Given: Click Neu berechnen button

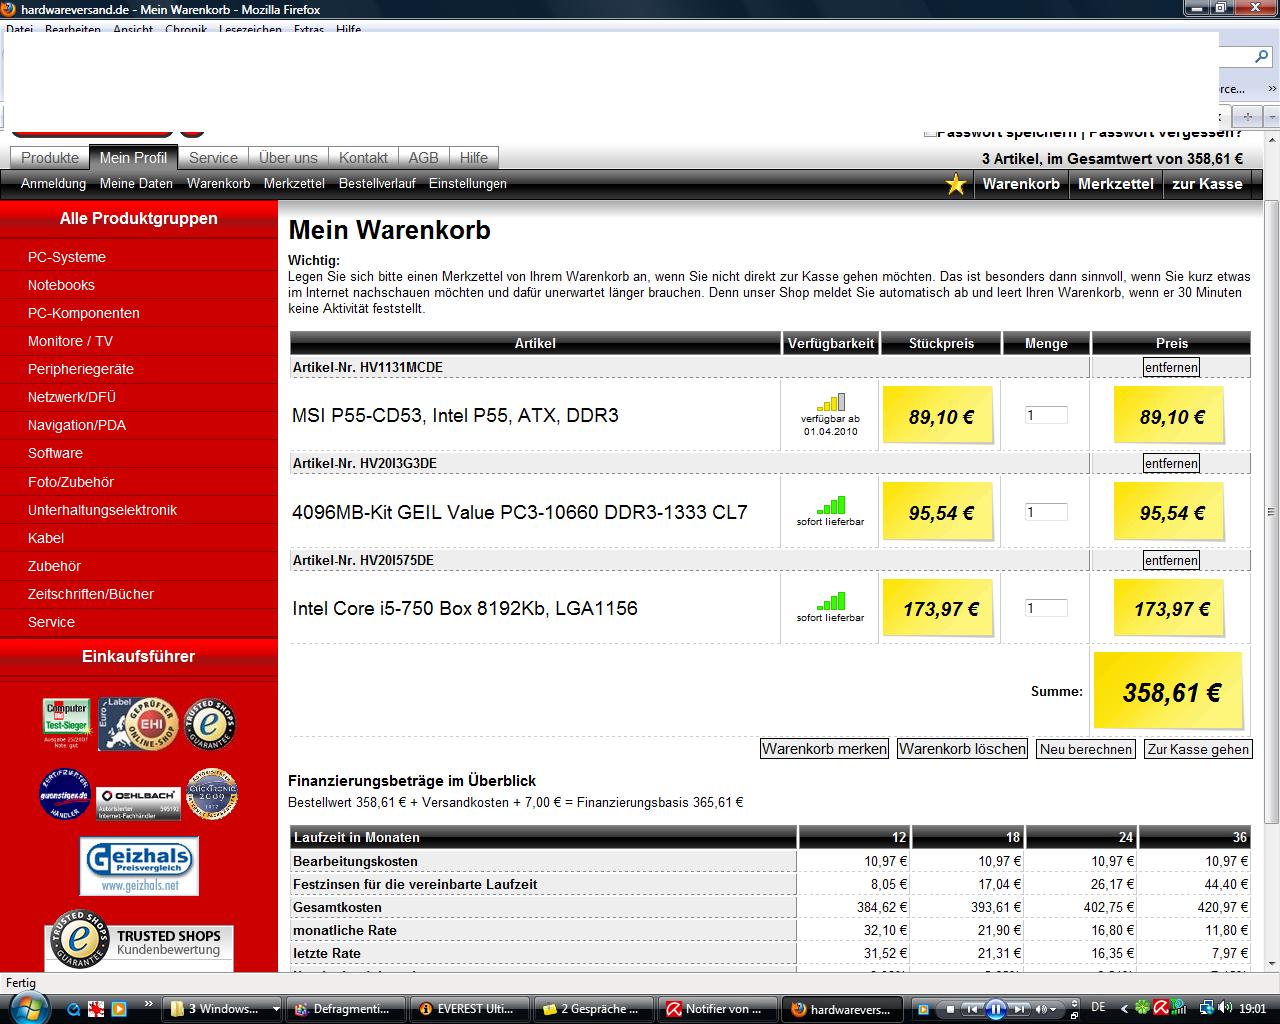Looking at the screenshot, I should (1086, 749).
